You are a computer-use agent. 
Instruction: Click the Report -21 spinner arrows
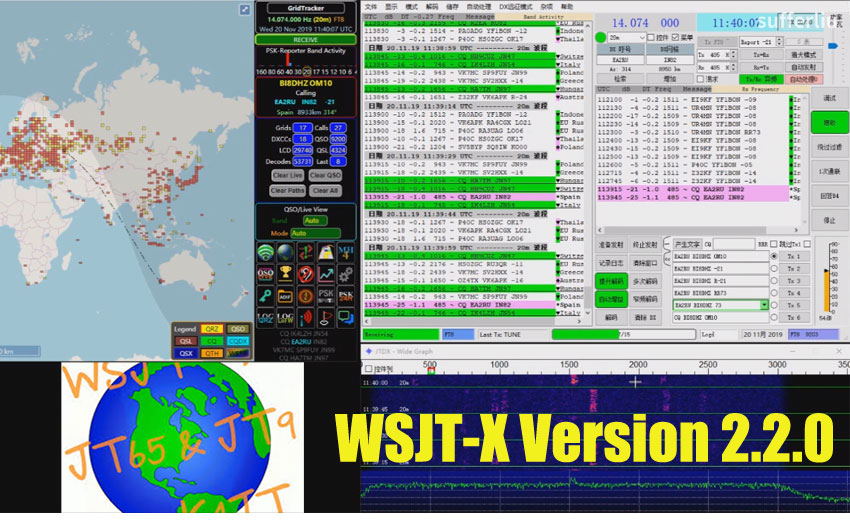(779, 42)
